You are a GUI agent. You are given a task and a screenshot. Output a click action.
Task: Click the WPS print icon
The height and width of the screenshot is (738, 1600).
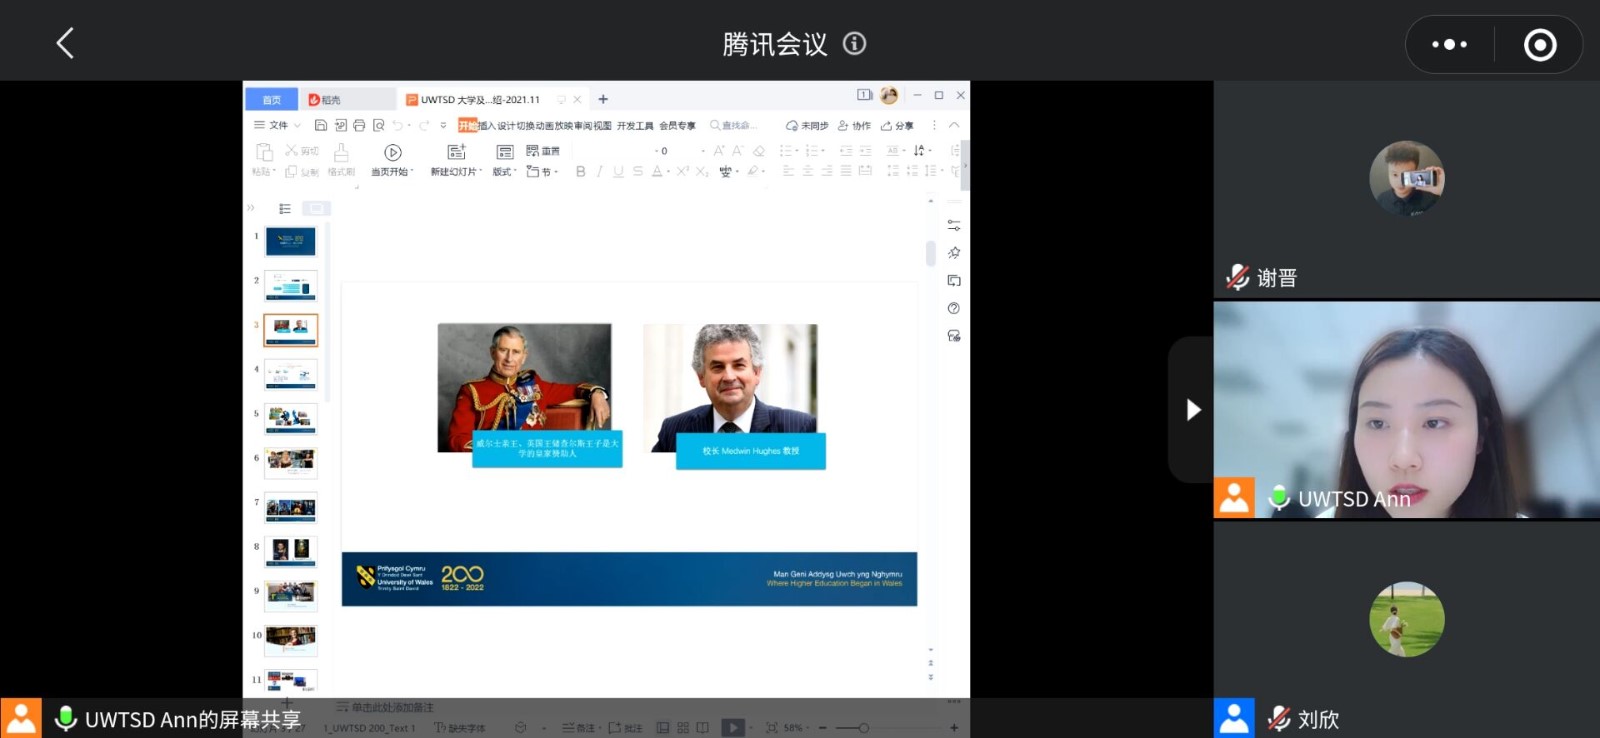tap(359, 125)
